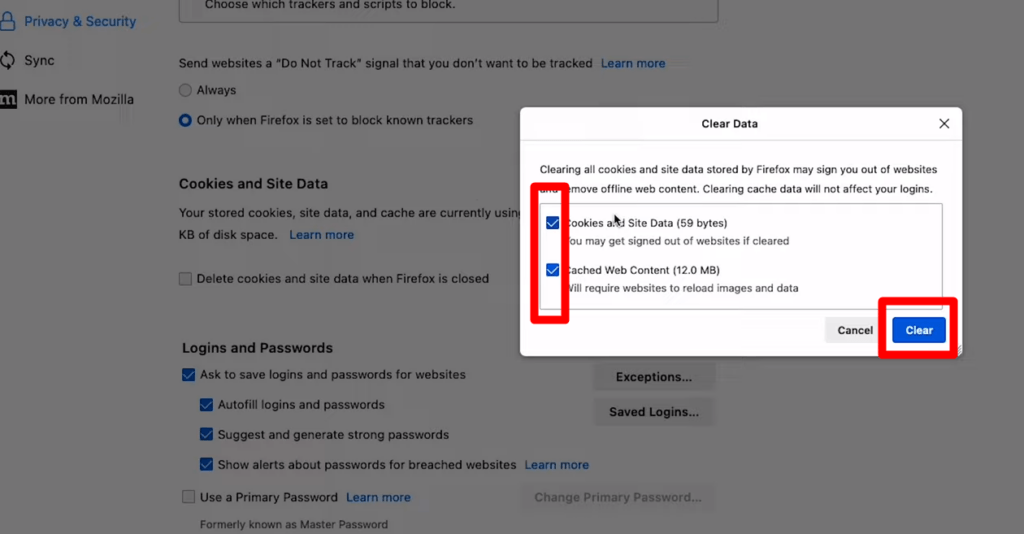
Task: Click the Mozilla logo icon in sidebar
Action: [x=8, y=99]
